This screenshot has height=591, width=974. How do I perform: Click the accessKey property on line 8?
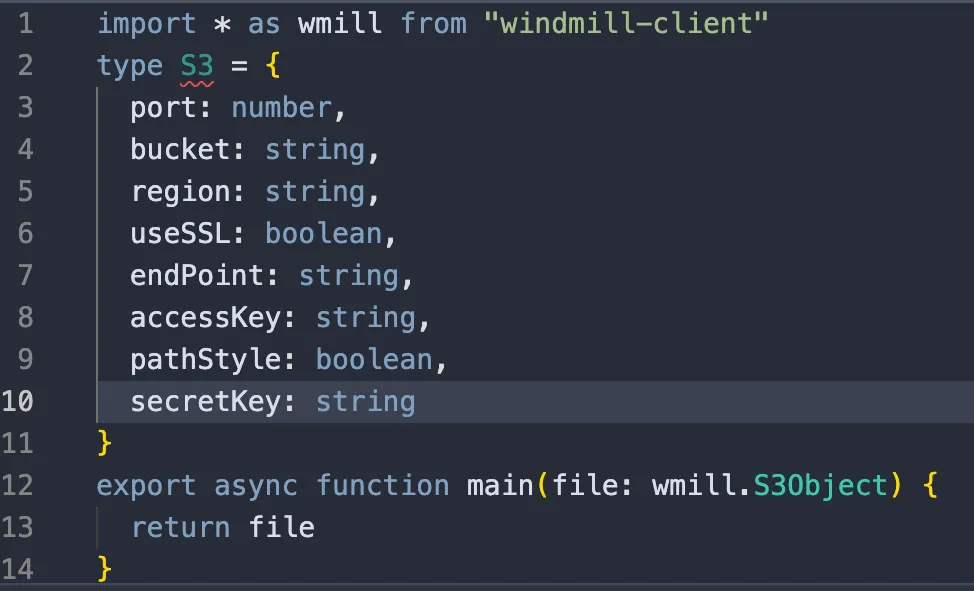click(x=204, y=317)
